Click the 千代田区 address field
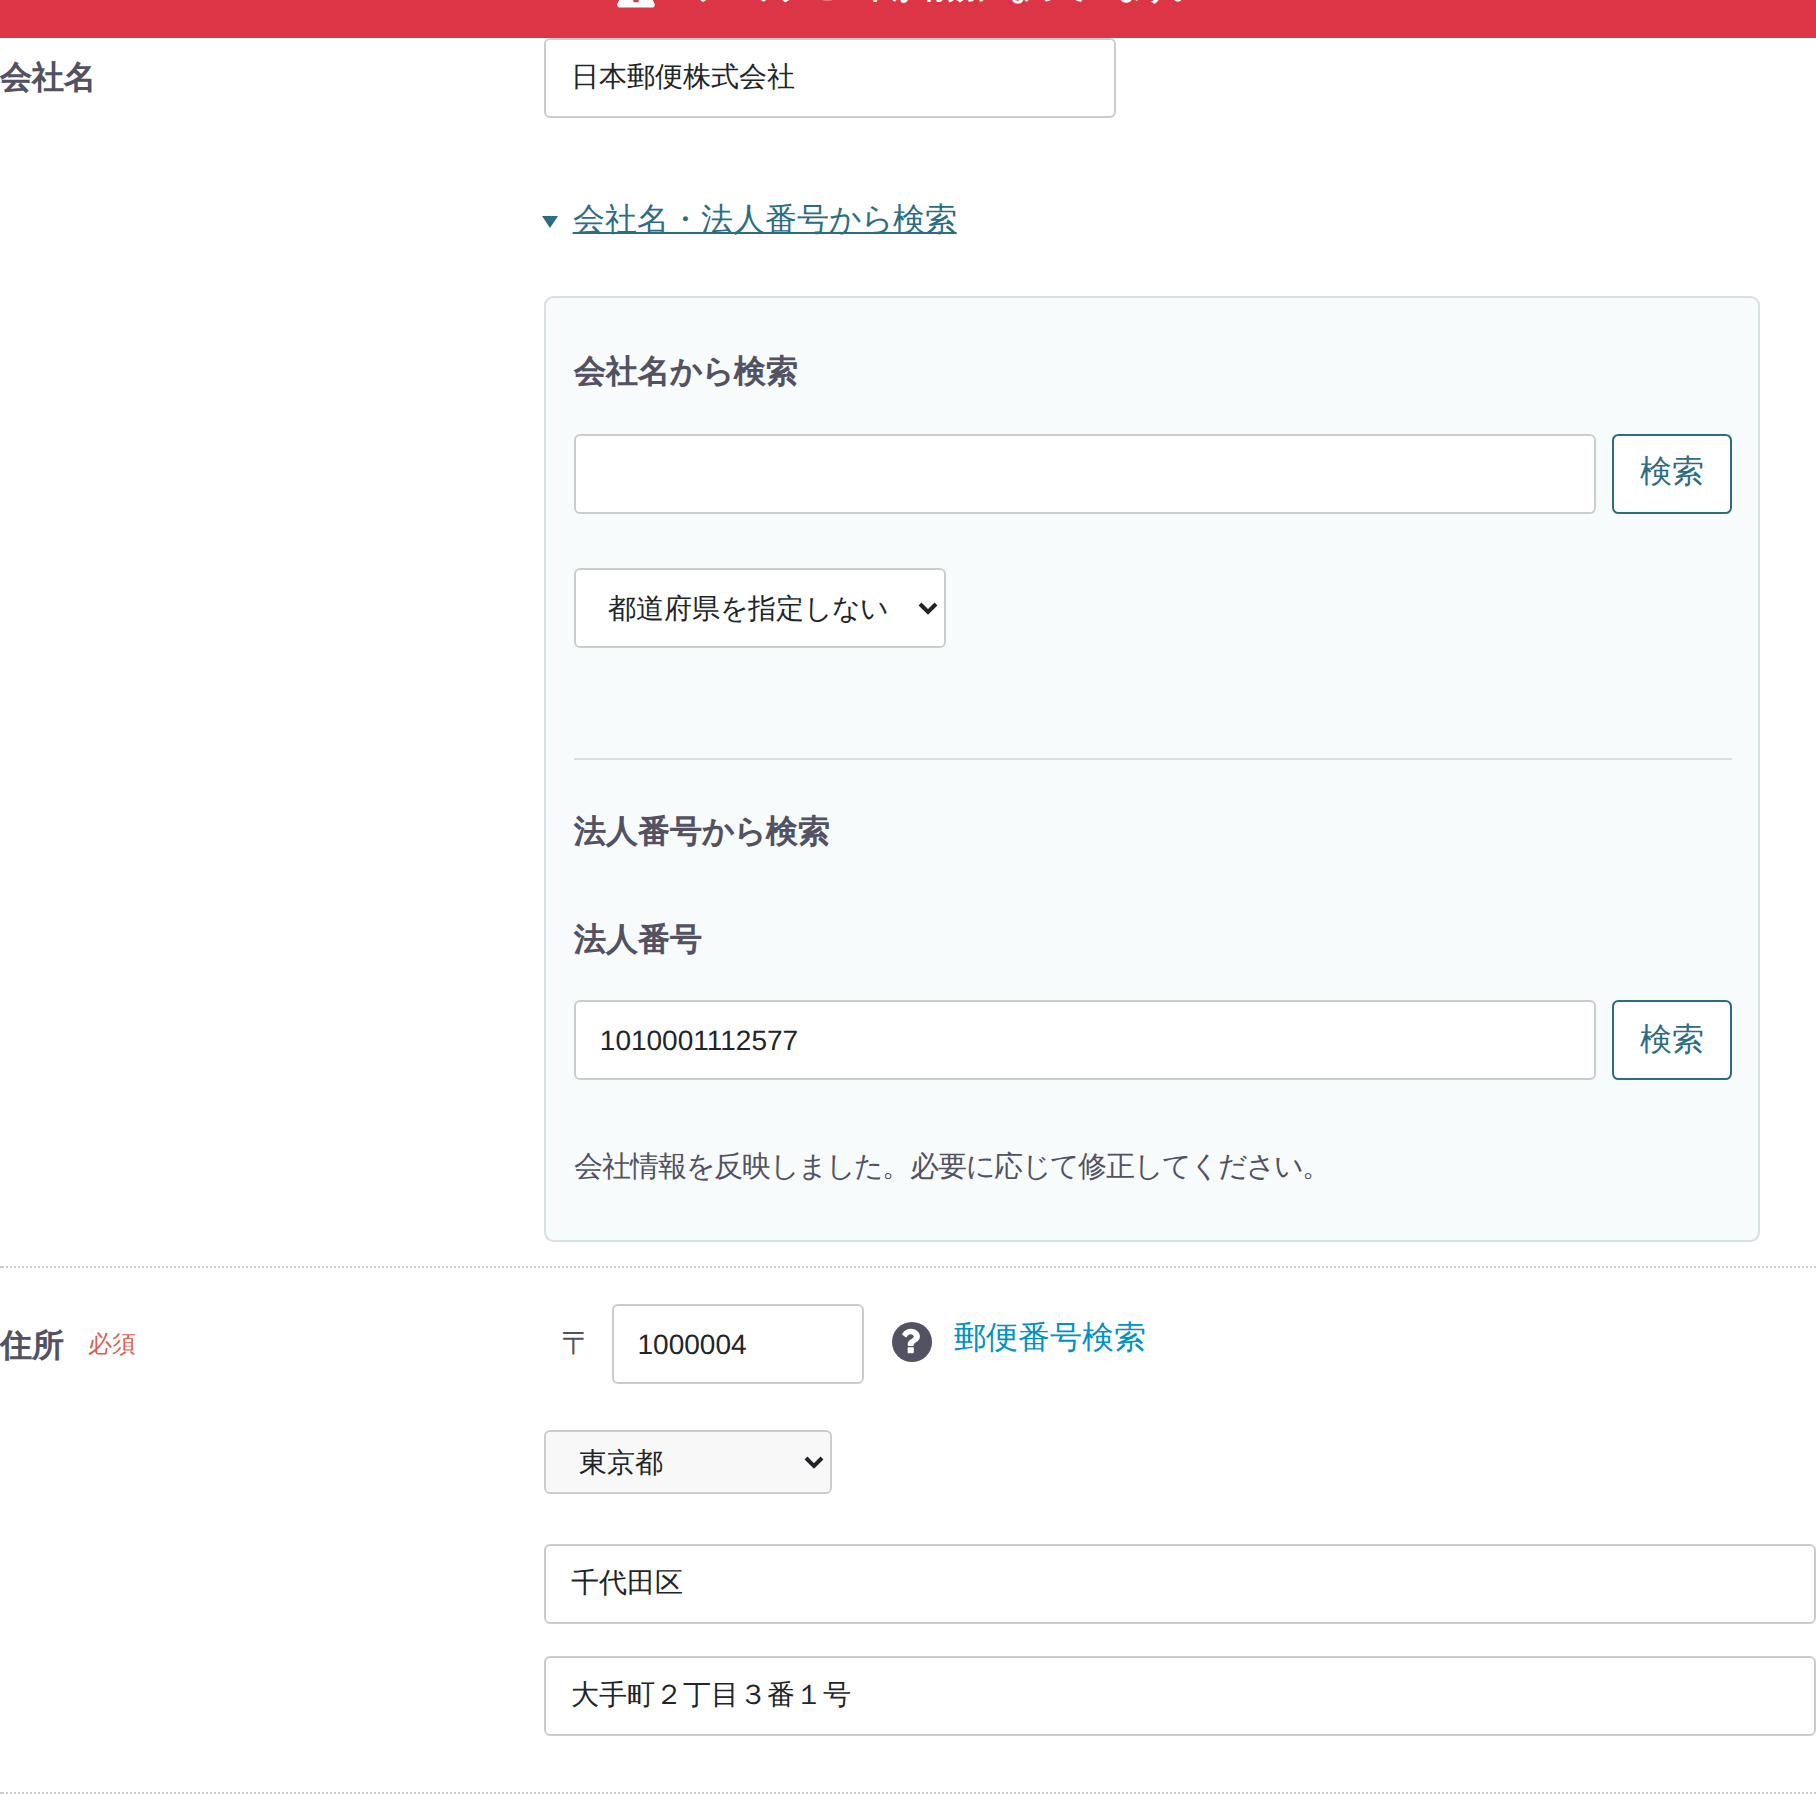Image resolution: width=1816 pixels, height=1794 pixels. (x=1180, y=1584)
